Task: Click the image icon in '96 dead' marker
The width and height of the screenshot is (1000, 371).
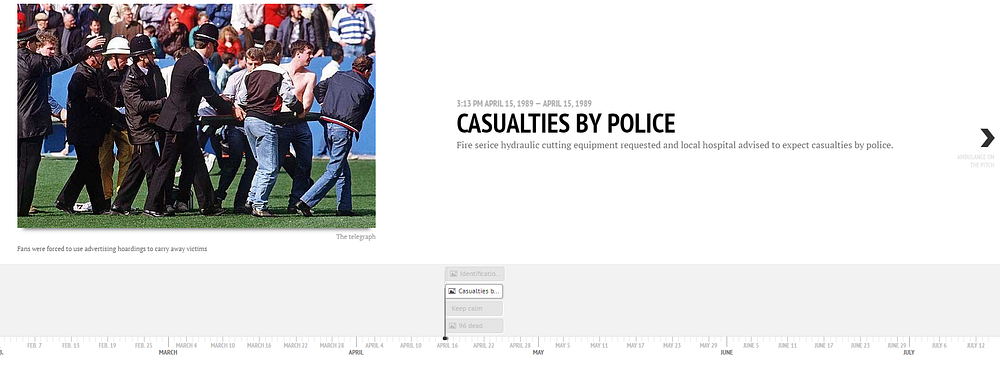Action: coord(452,326)
